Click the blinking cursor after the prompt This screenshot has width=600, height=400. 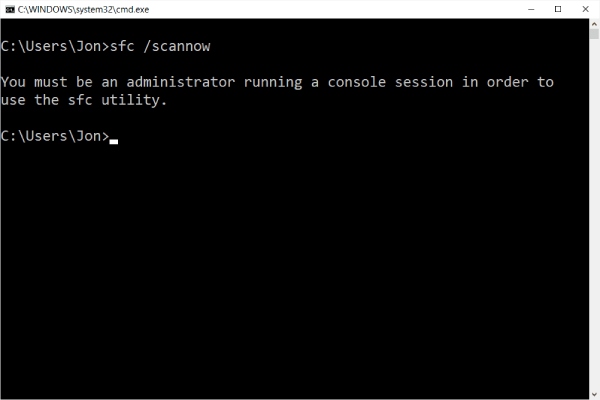(114, 141)
